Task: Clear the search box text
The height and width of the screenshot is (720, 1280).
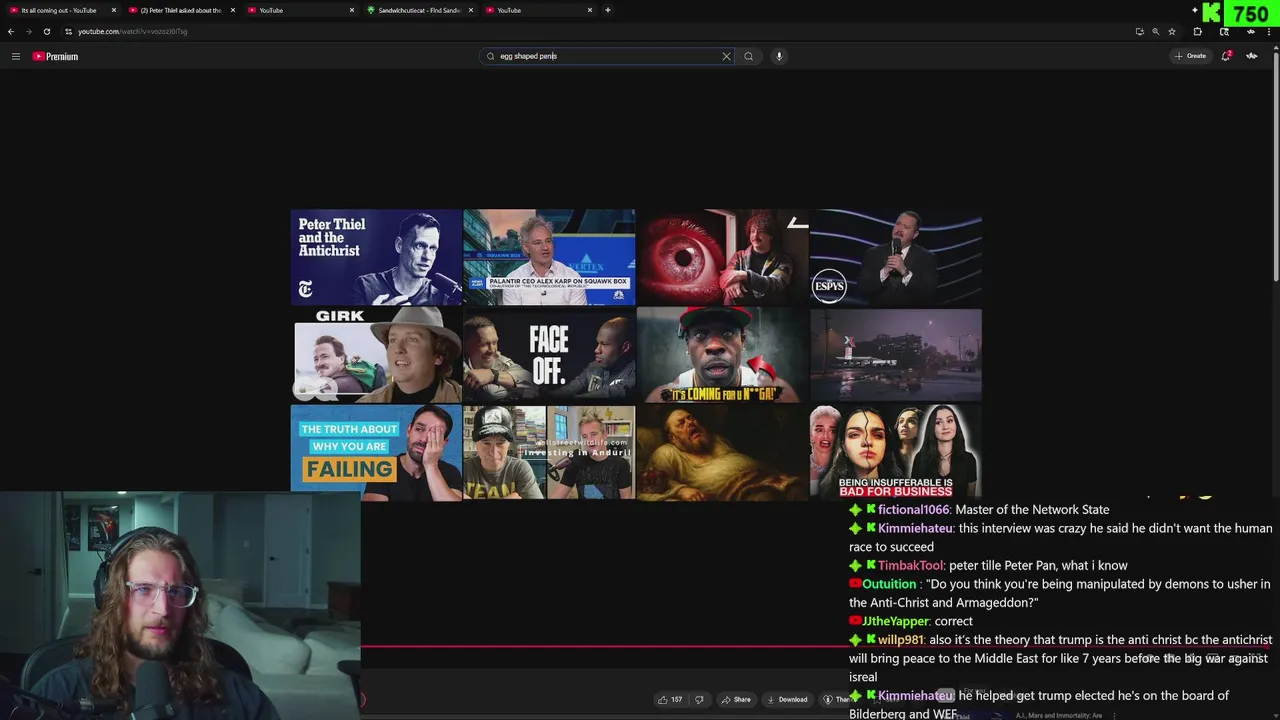Action: tap(726, 56)
